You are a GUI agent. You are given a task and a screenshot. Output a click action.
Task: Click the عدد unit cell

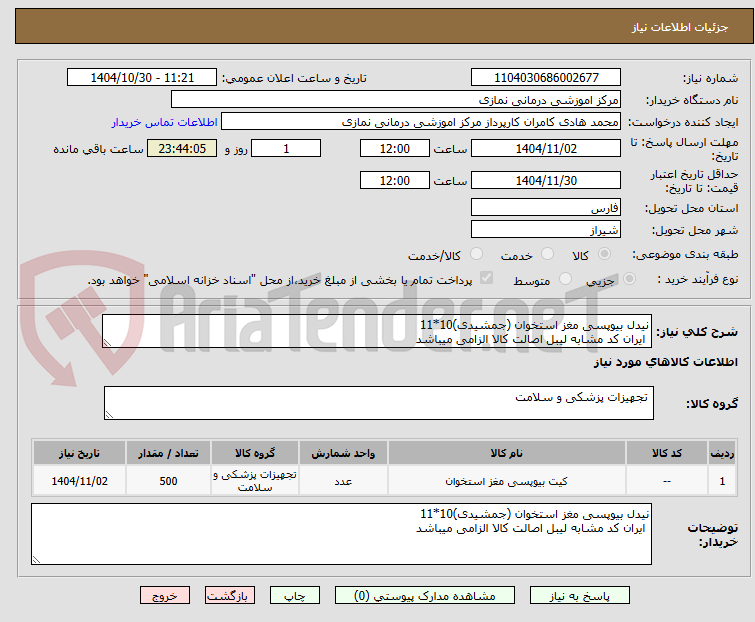pos(343,481)
